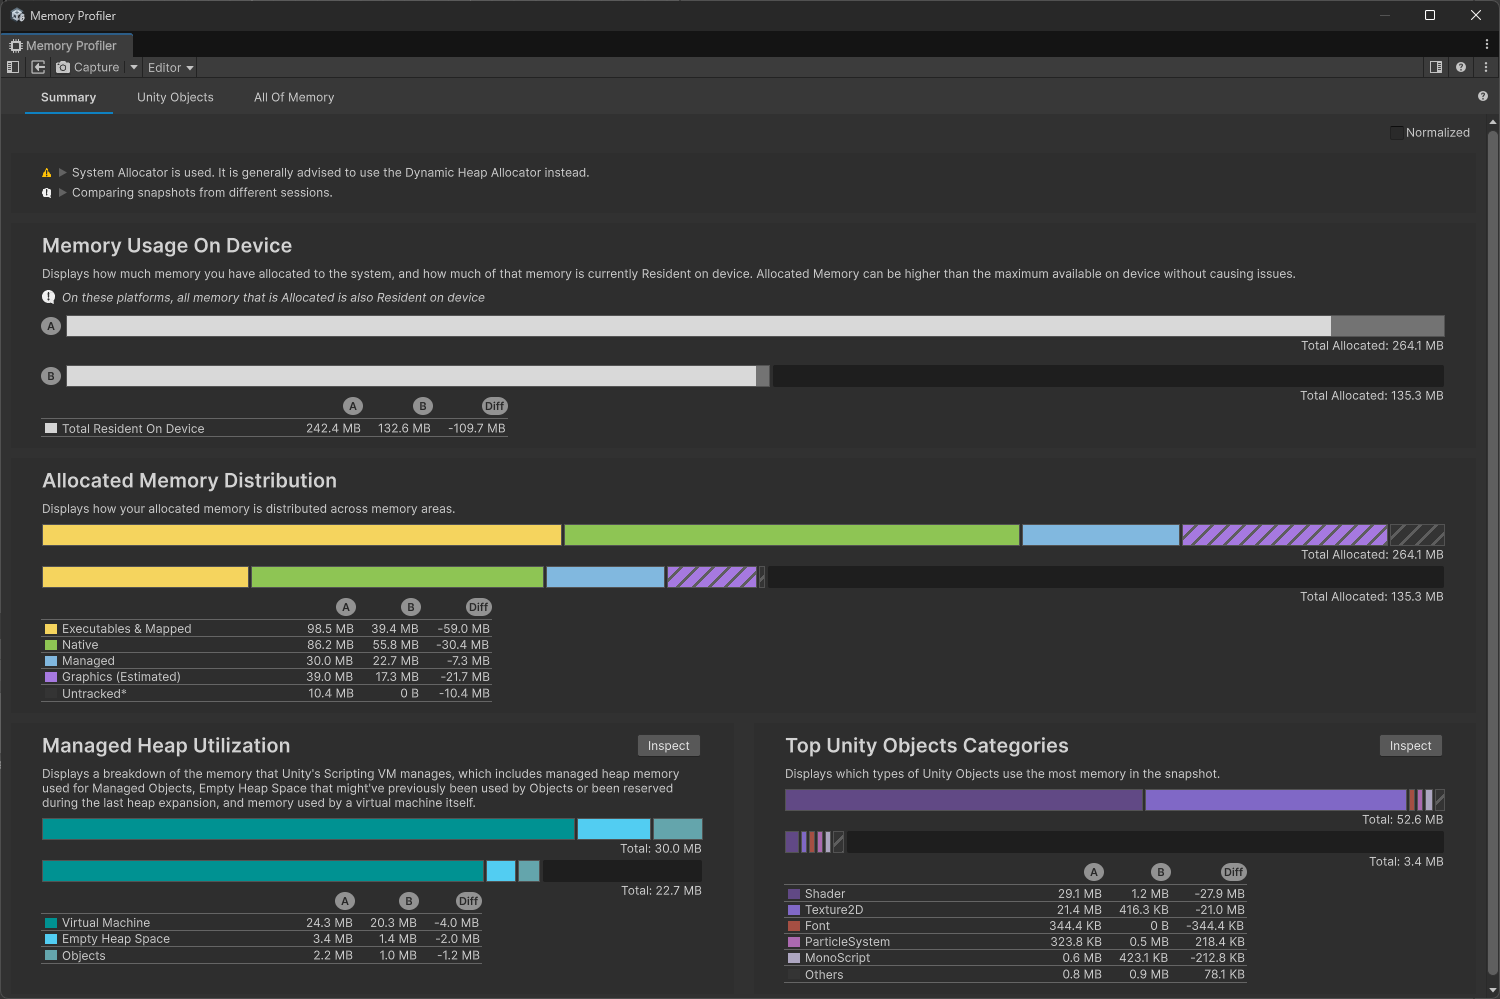1500x999 pixels.
Task: Switch to the Summary tab
Action: 68,97
